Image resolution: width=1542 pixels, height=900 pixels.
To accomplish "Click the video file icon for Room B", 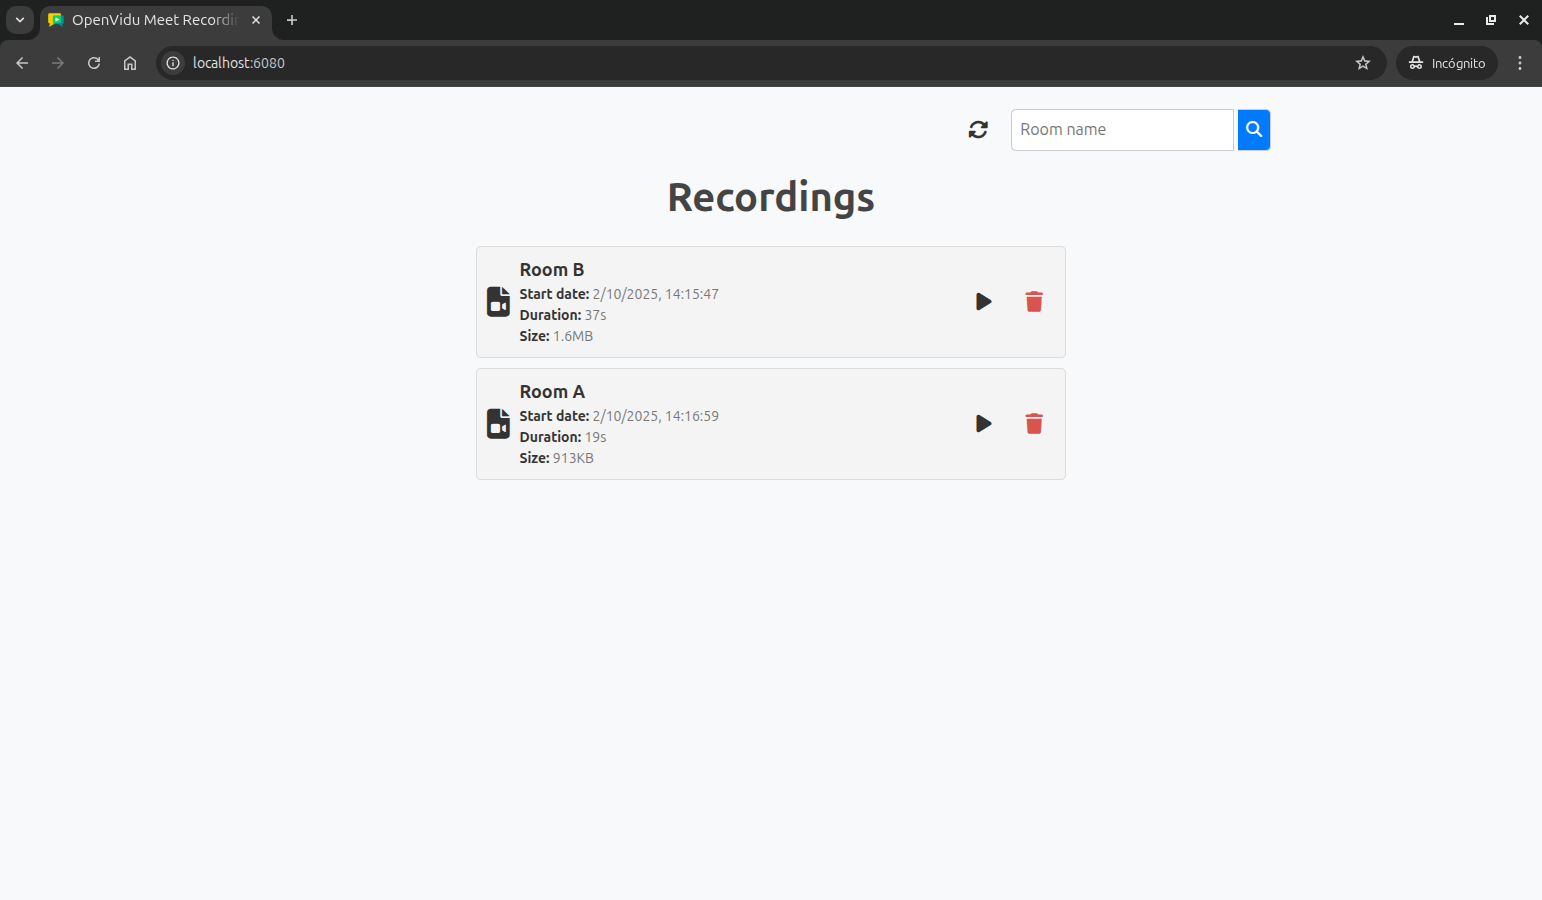I will tap(498, 302).
